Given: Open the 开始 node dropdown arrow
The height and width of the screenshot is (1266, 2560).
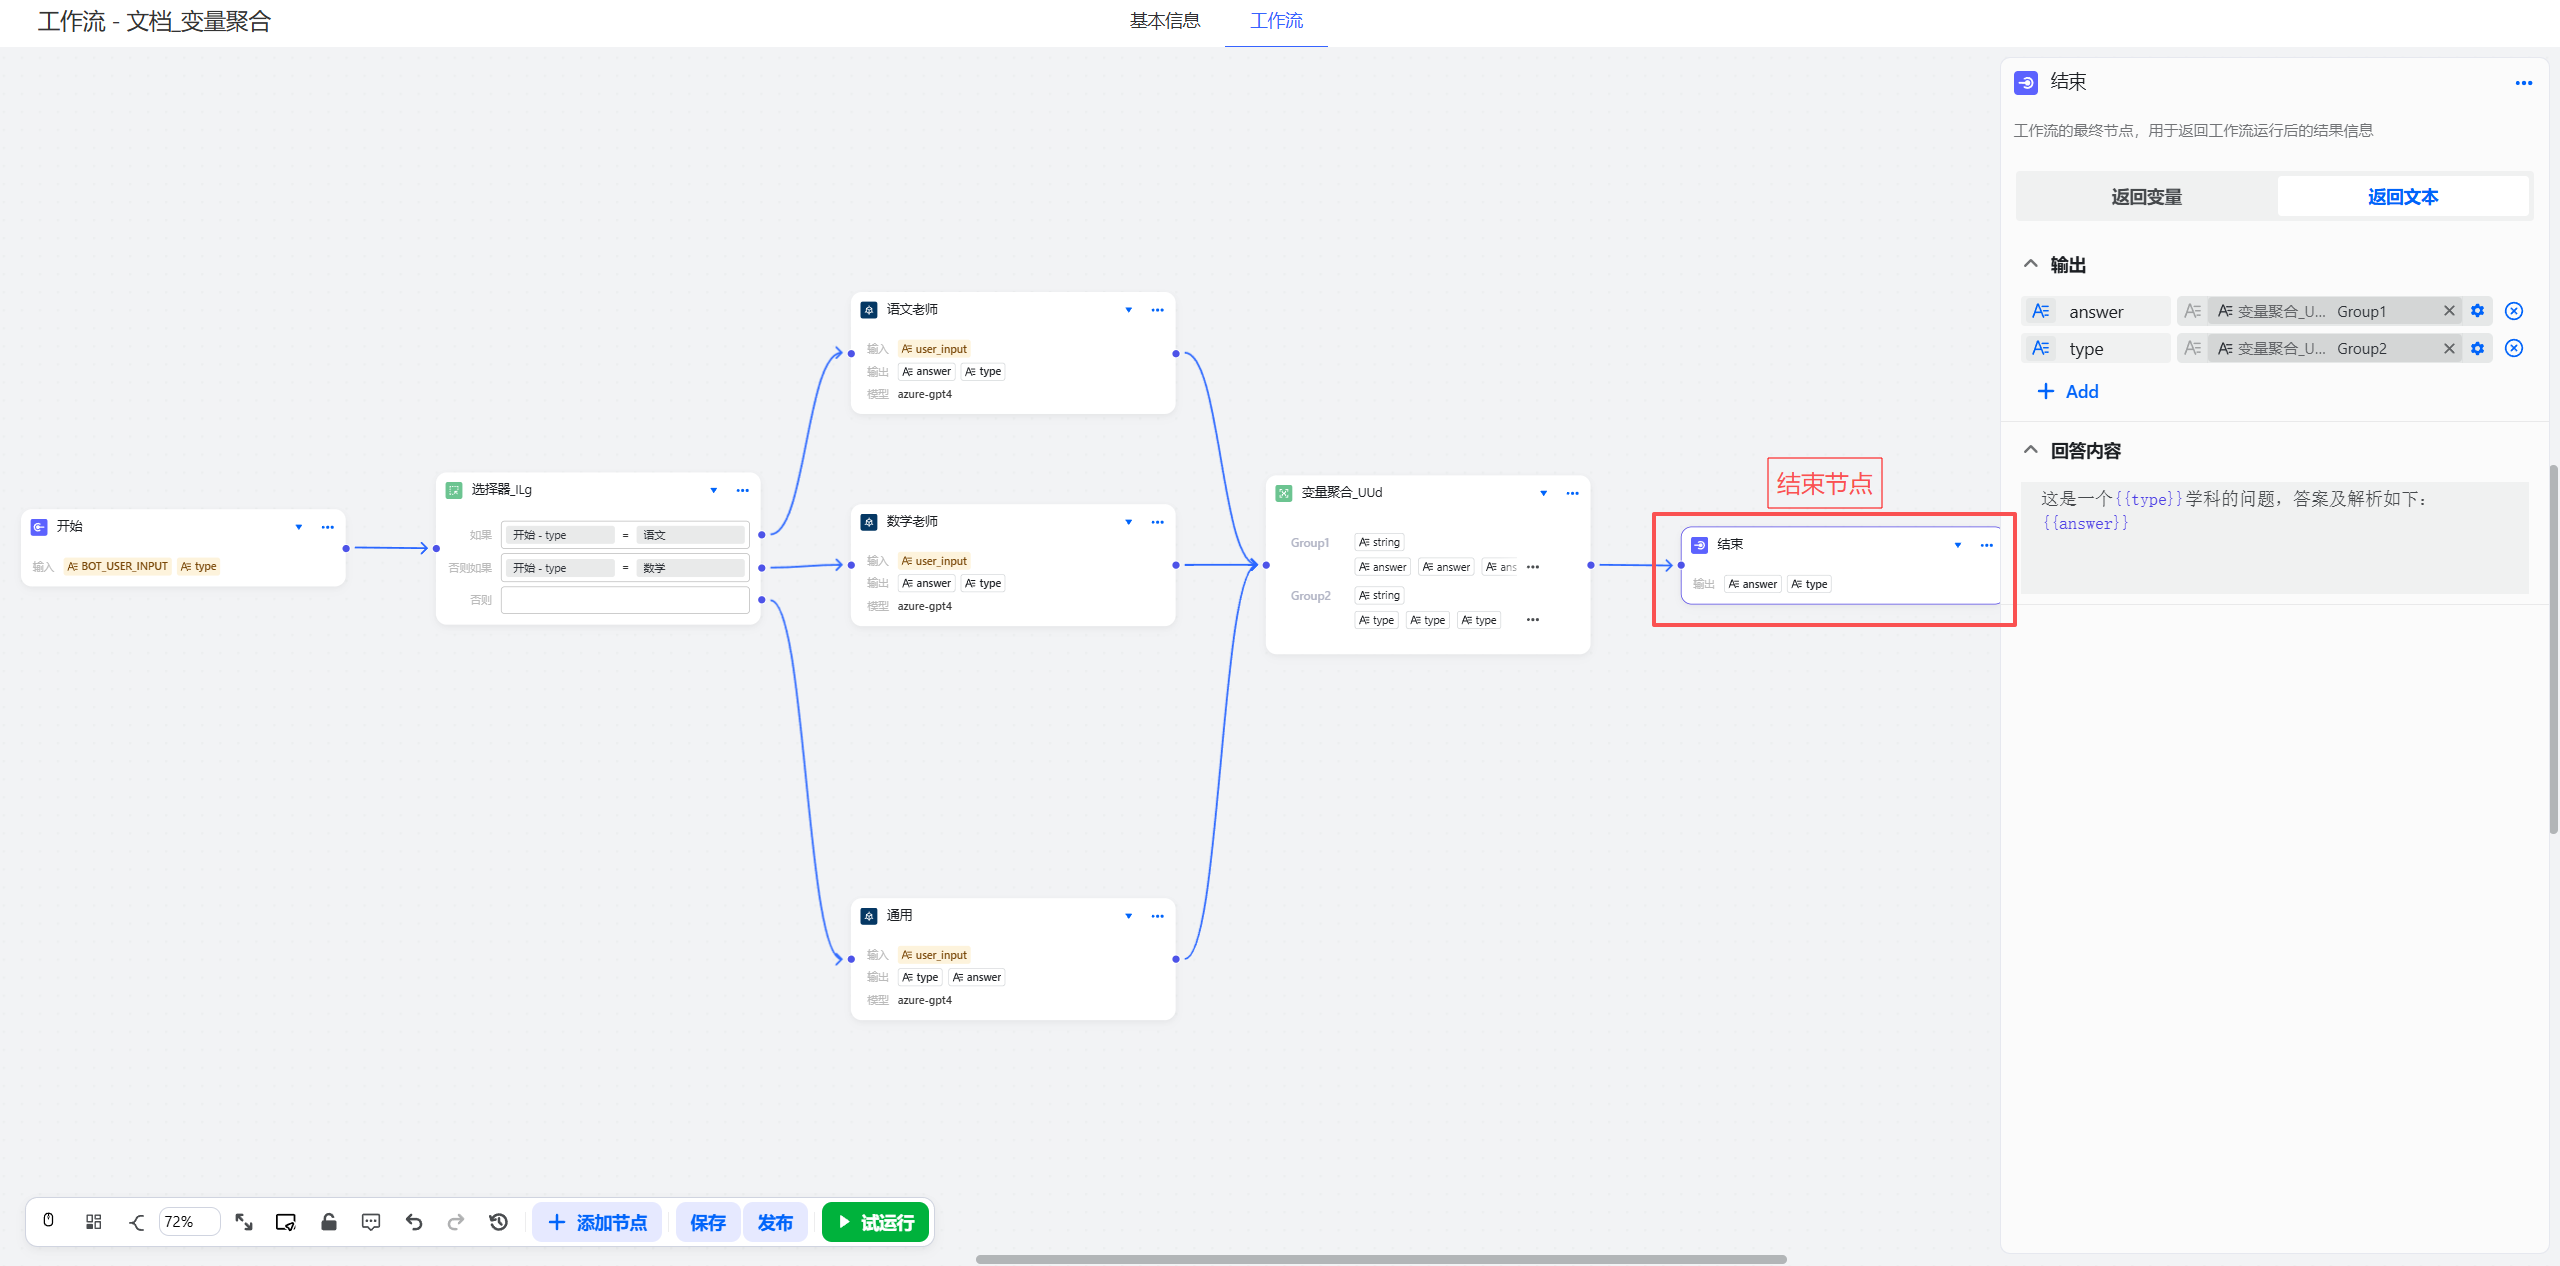Looking at the screenshot, I should 298,526.
